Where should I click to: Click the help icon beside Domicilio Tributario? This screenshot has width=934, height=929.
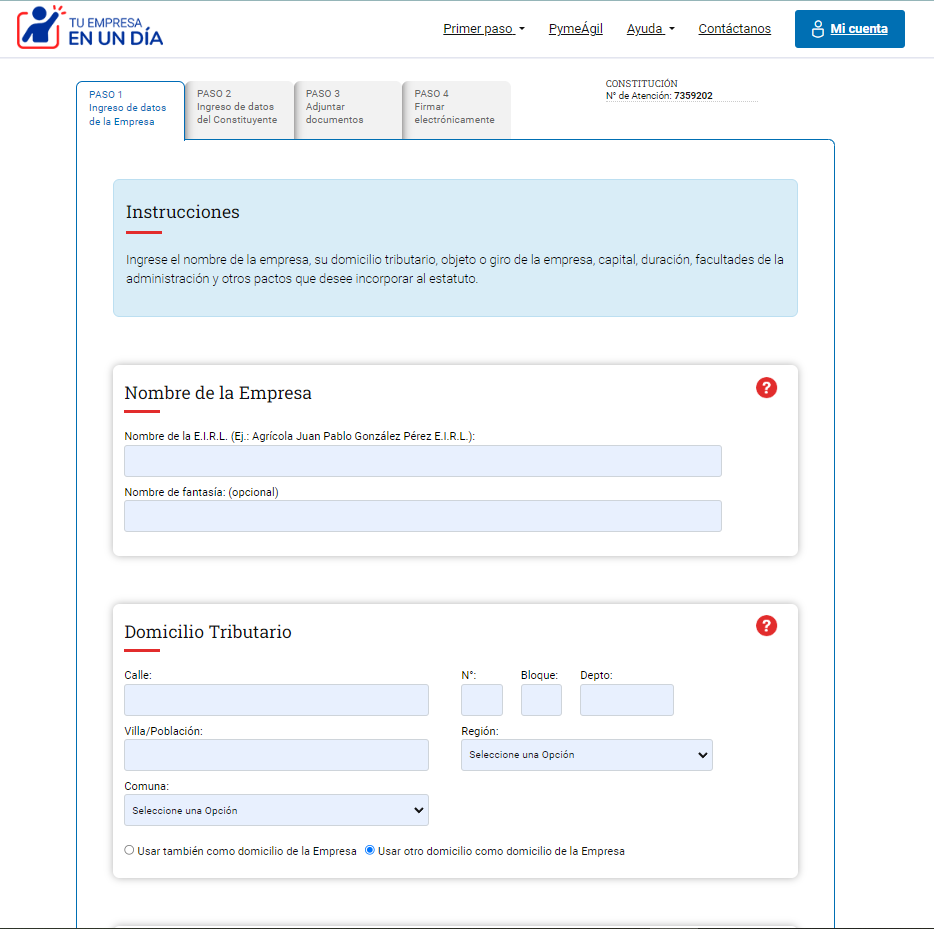click(x=766, y=625)
